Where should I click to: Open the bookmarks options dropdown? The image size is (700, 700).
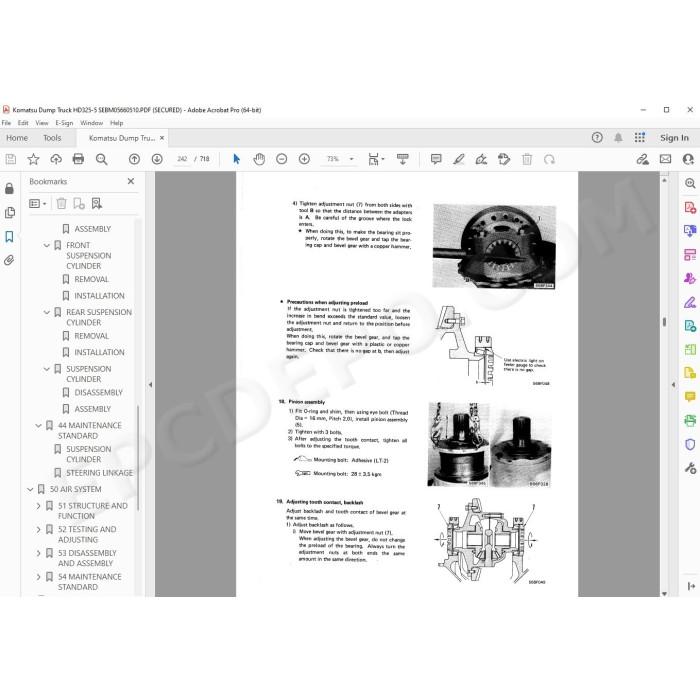[38, 204]
